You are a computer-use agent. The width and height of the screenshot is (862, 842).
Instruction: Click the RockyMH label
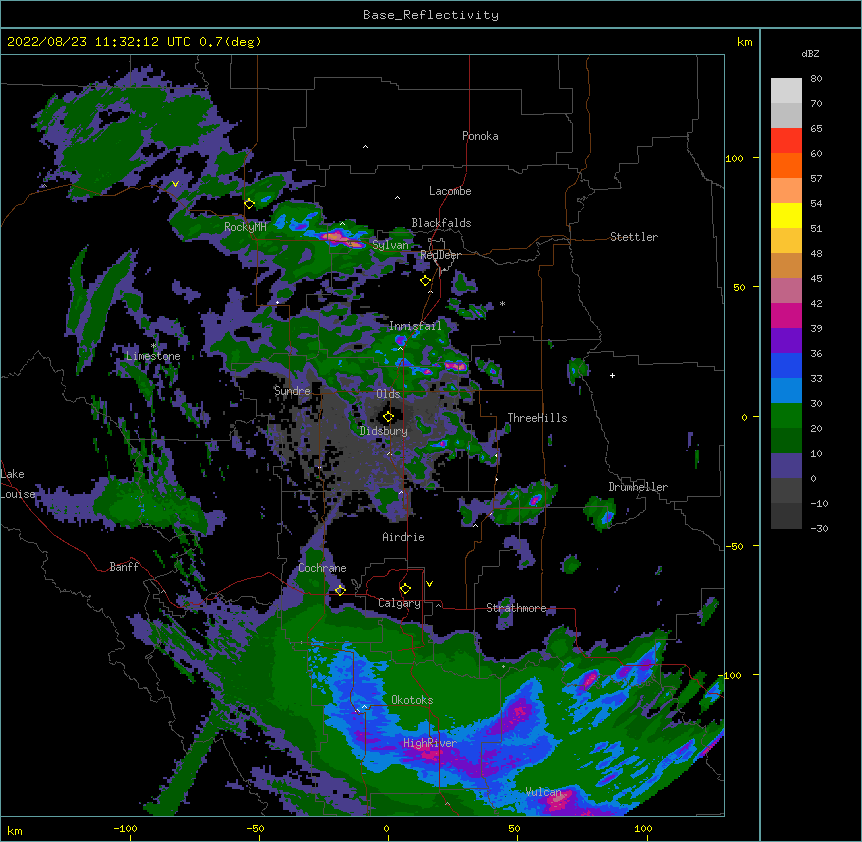coord(245,226)
